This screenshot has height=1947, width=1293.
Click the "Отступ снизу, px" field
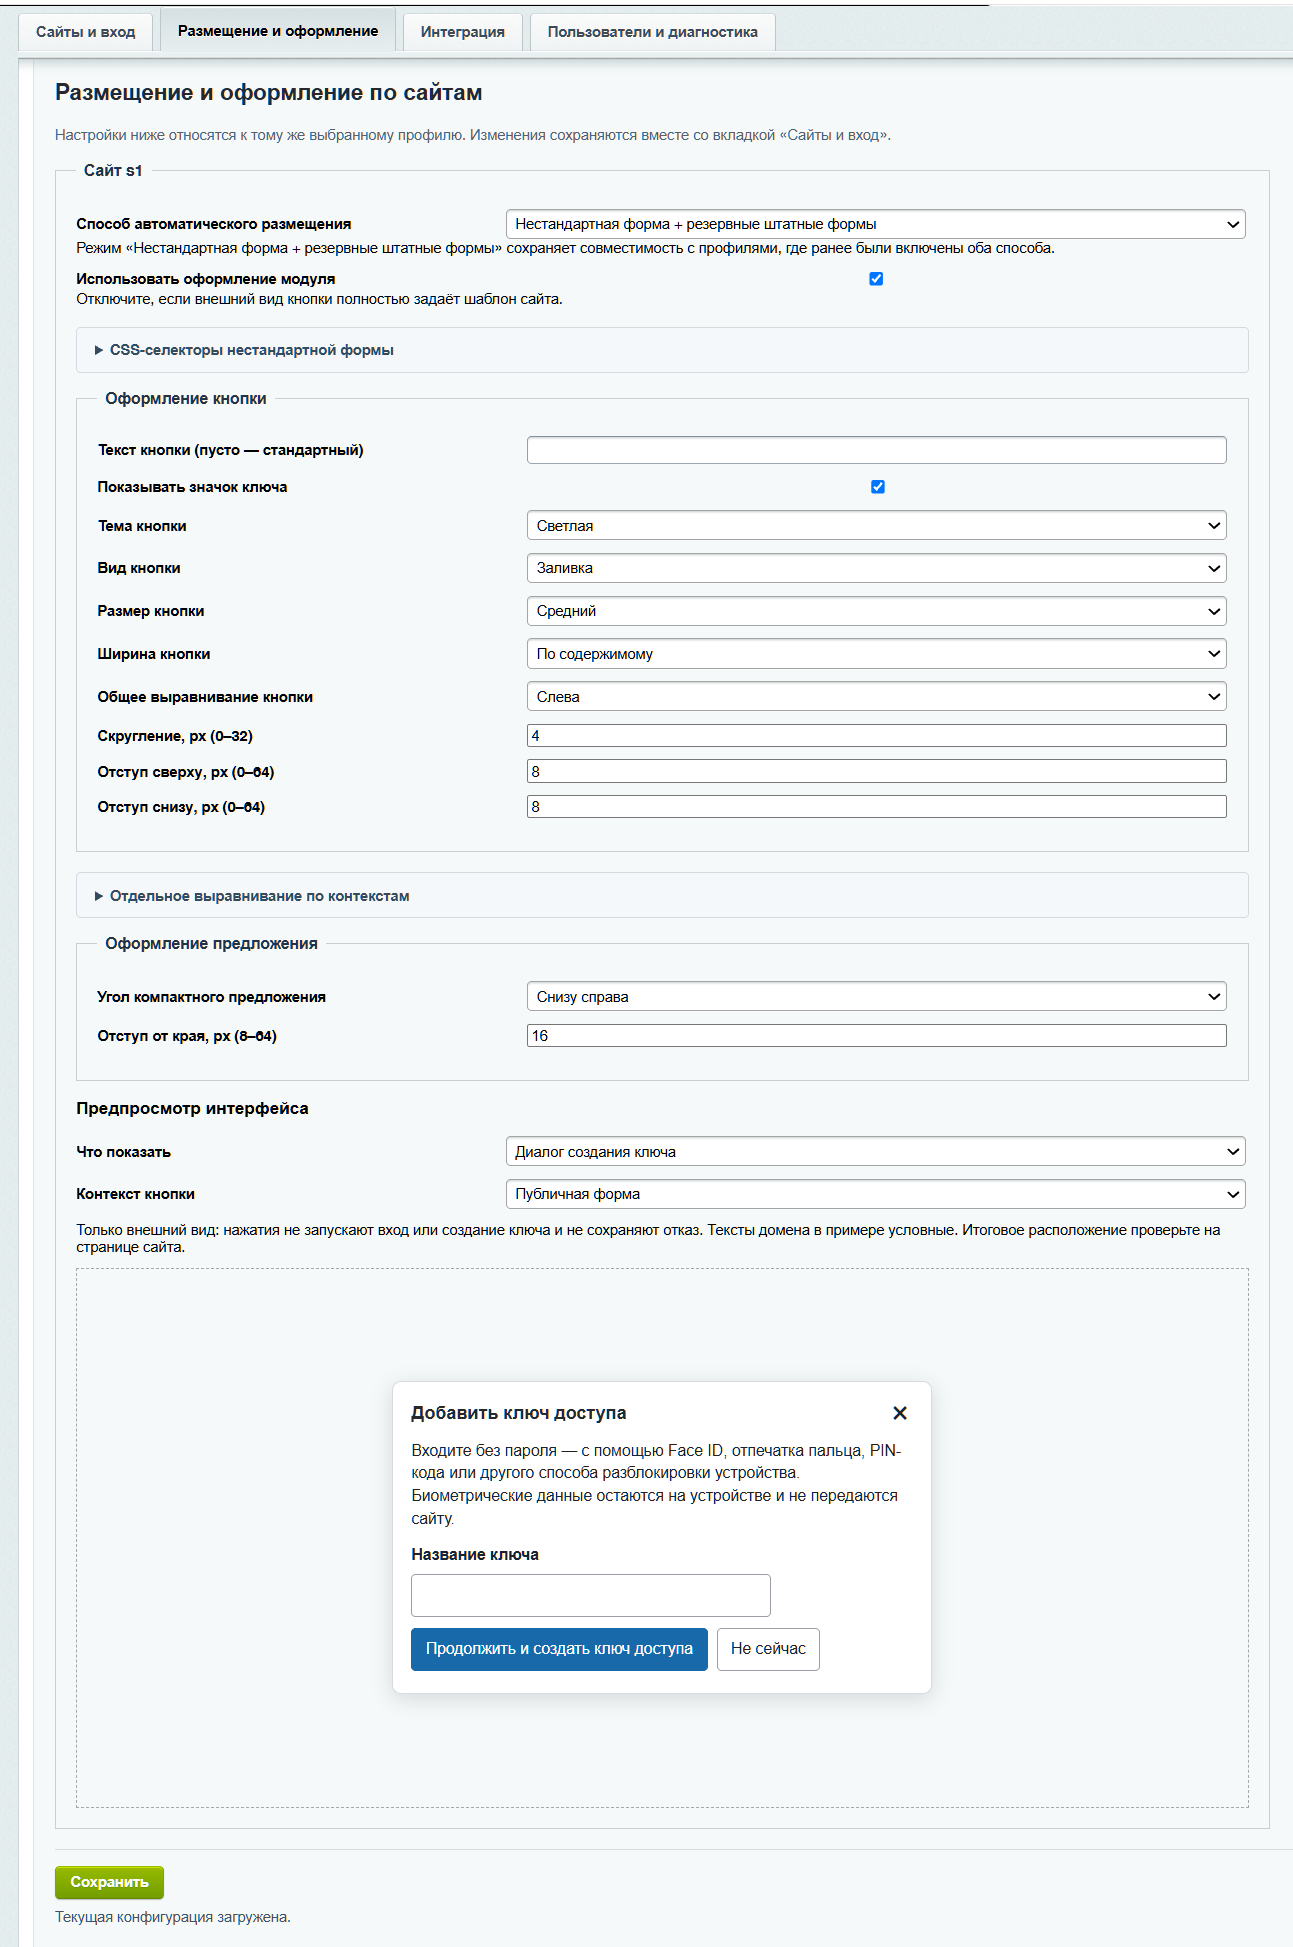[x=876, y=807]
